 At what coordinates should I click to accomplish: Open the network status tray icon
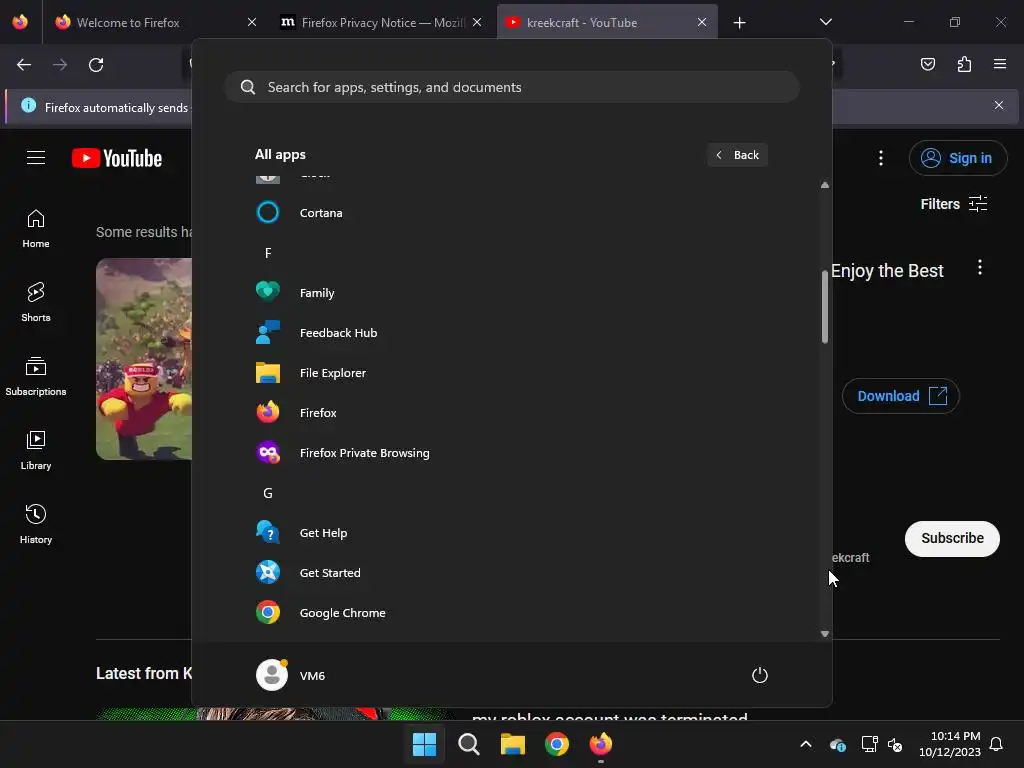869,744
